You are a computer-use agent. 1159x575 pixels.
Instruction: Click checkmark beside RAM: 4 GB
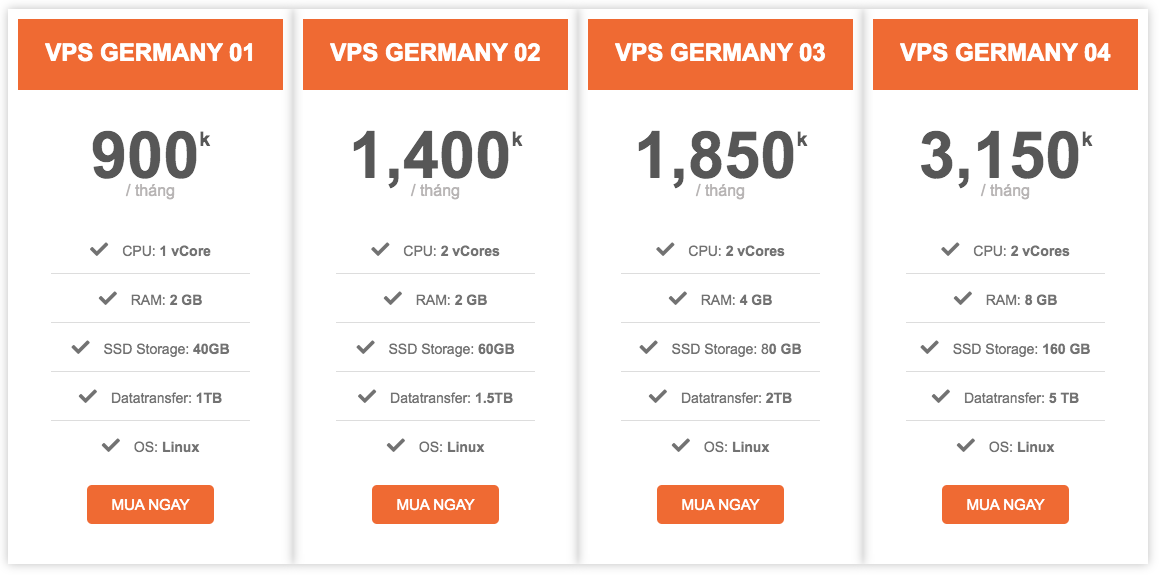tap(677, 299)
